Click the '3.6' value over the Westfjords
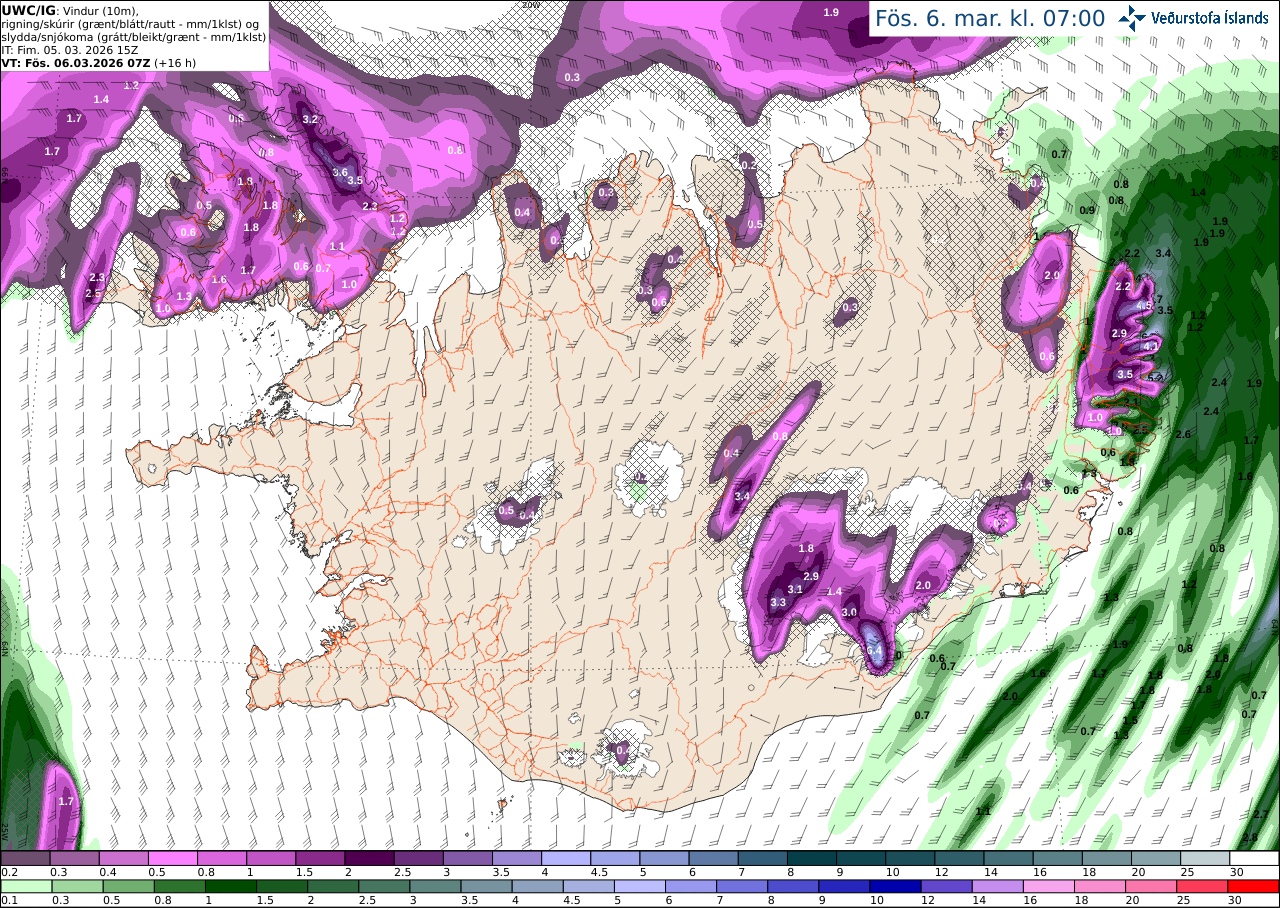The width and height of the screenshot is (1280, 908). (340, 172)
